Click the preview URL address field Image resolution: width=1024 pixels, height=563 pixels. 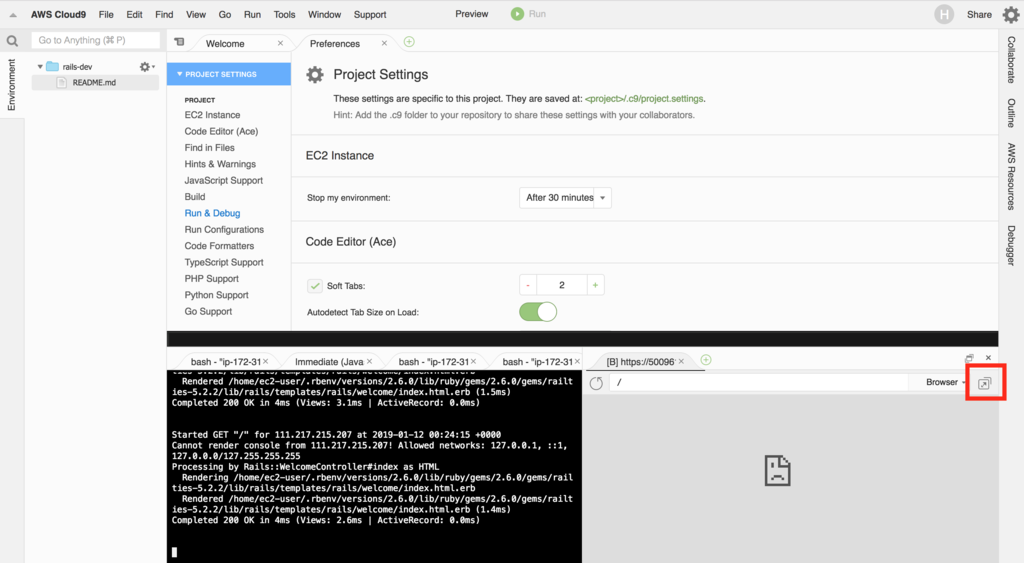point(759,383)
